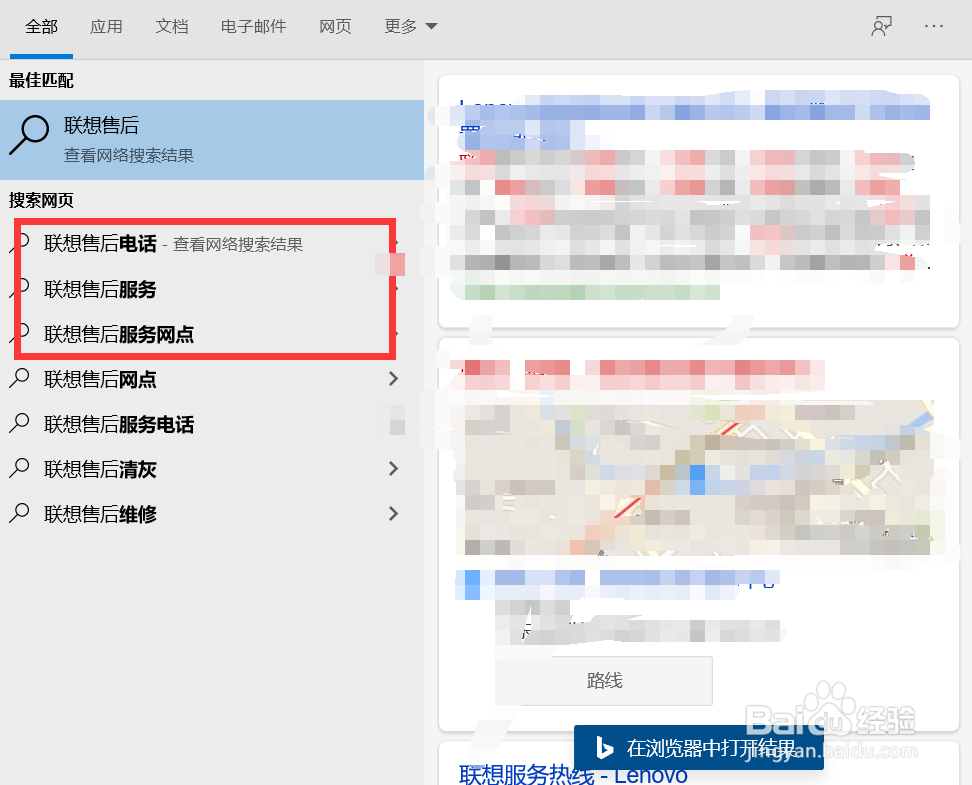The image size is (972, 785).
Task: Switch to the 文档 tab
Action: click(x=172, y=27)
